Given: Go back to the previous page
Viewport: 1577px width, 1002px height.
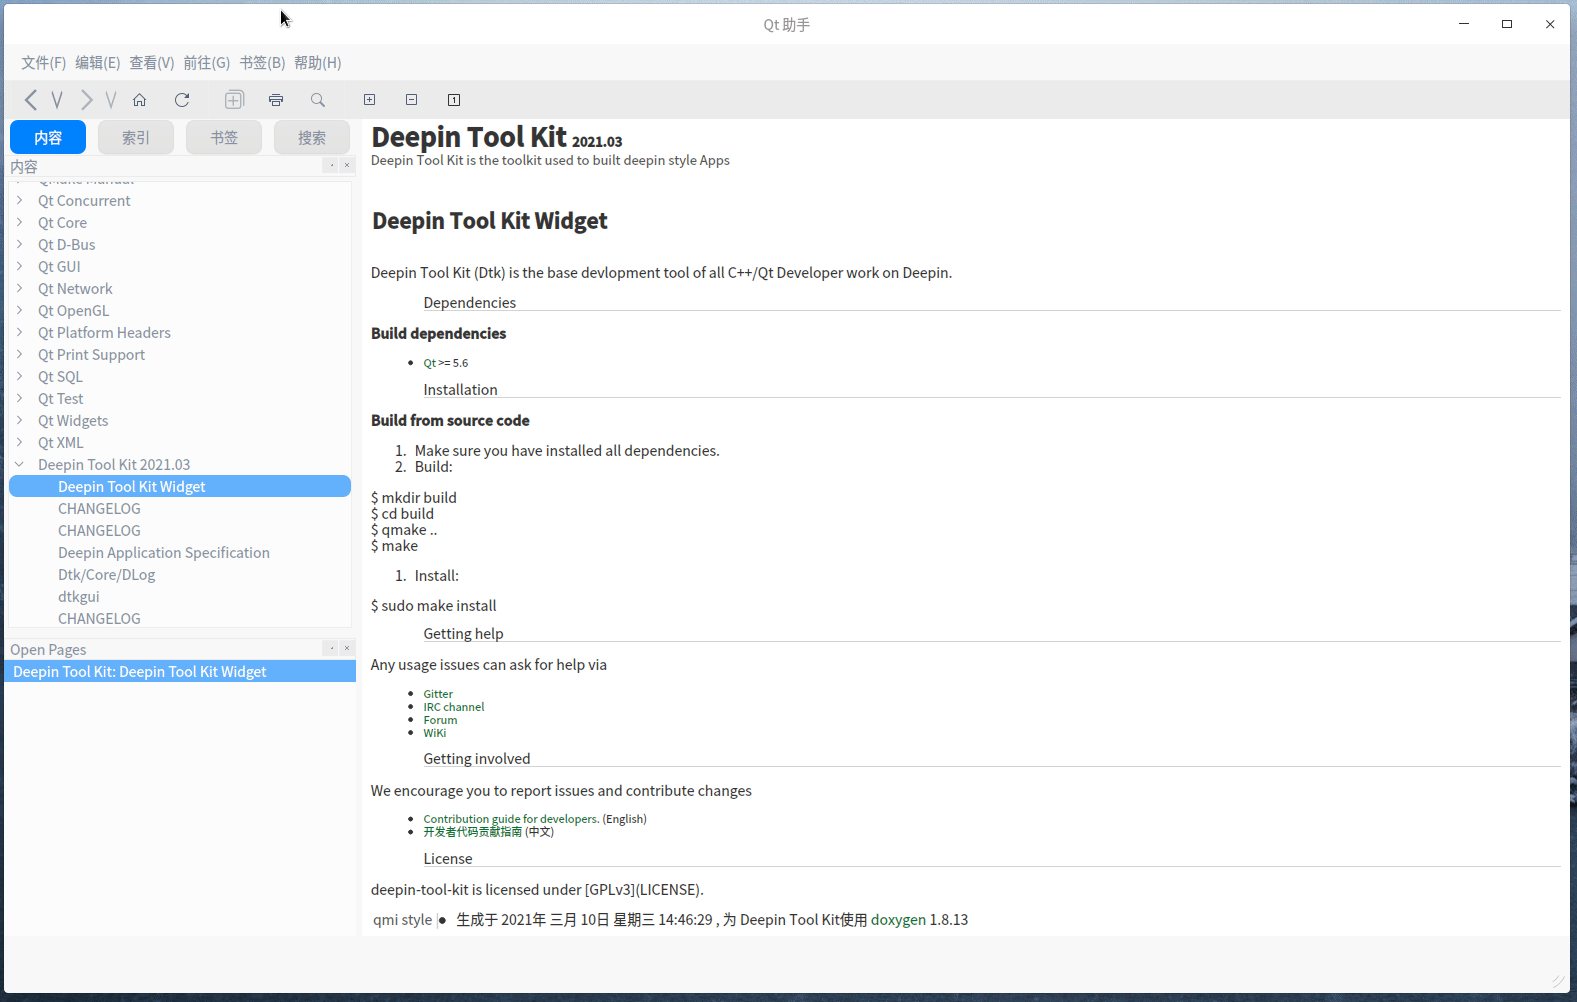Looking at the screenshot, I should click(31, 100).
